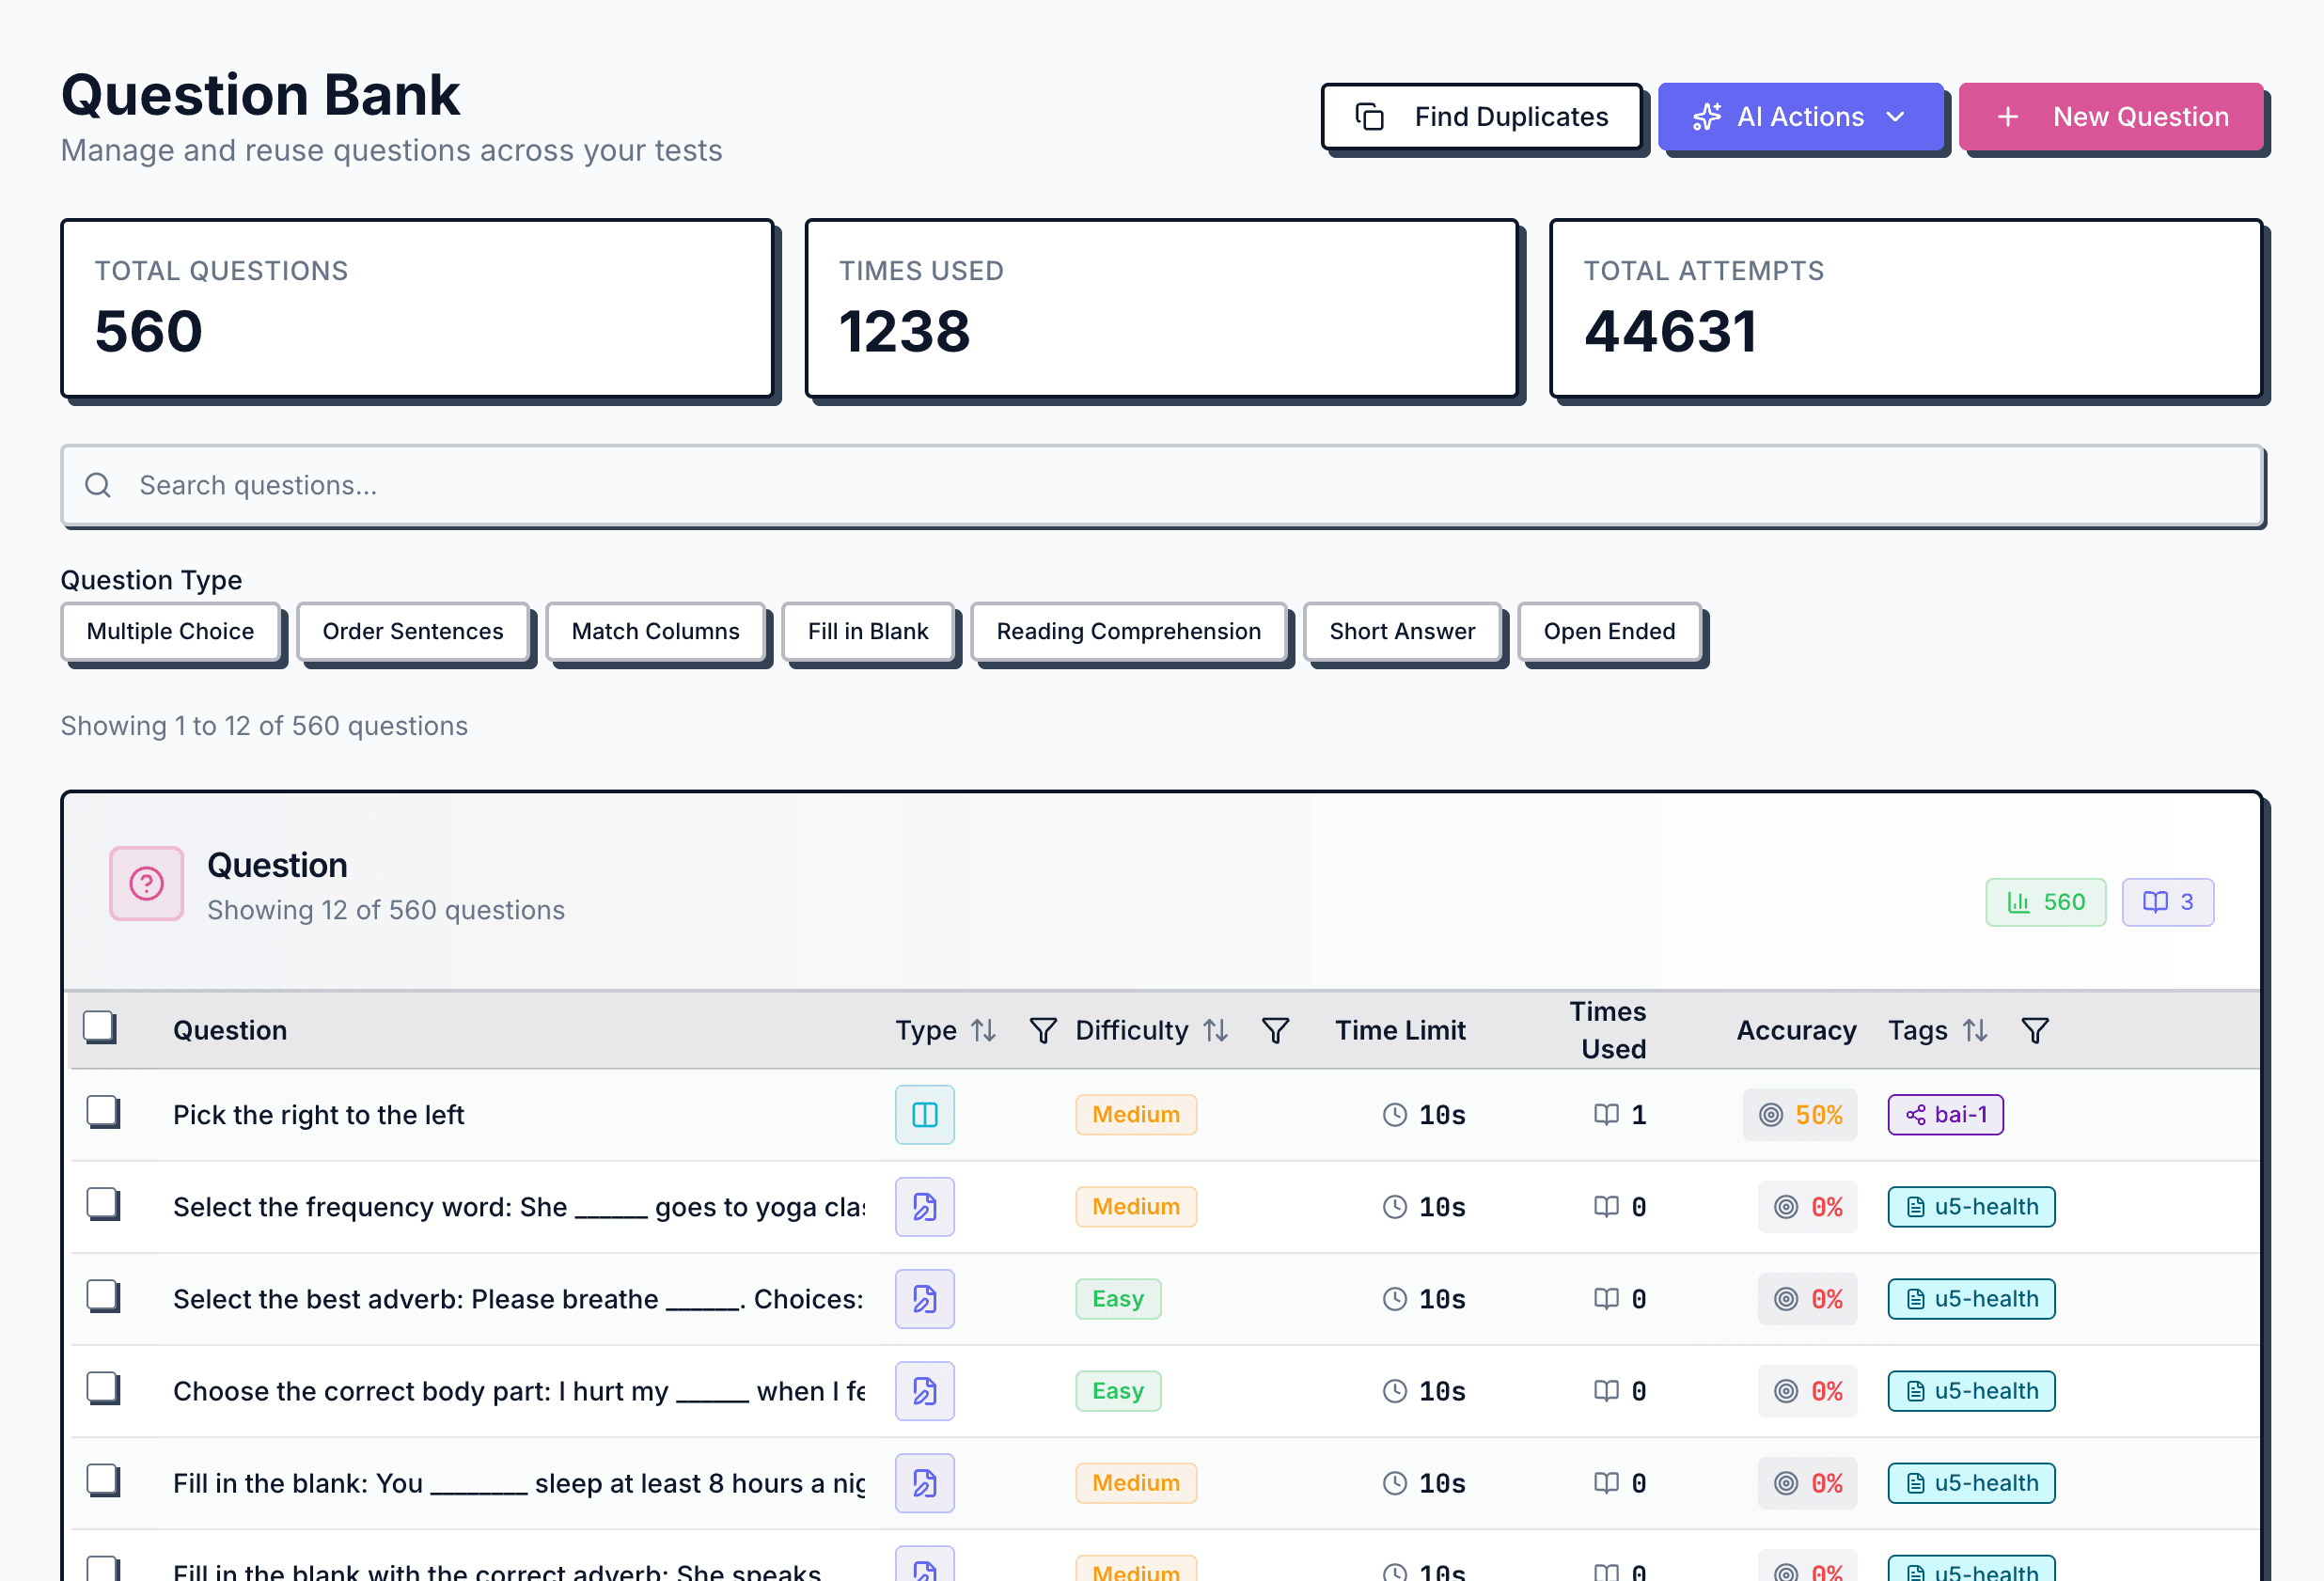Check the 'Choose the correct body part' question row
The width and height of the screenshot is (2324, 1581).
point(102,1388)
